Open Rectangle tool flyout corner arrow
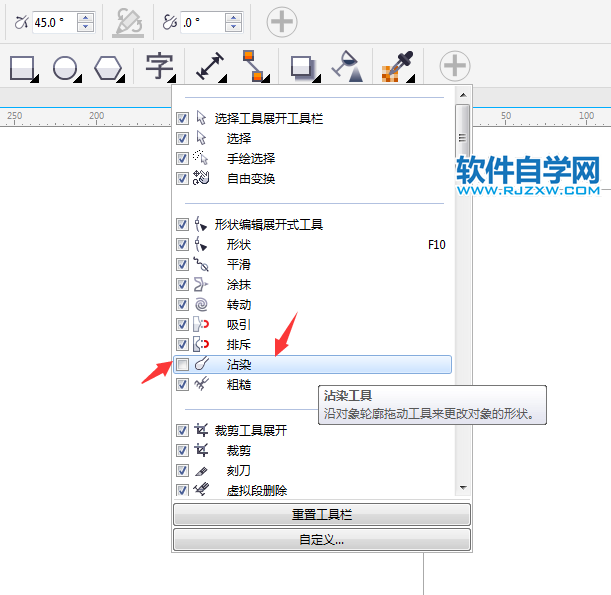The height and width of the screenshot is (595, 611). [x=35, y=79]
